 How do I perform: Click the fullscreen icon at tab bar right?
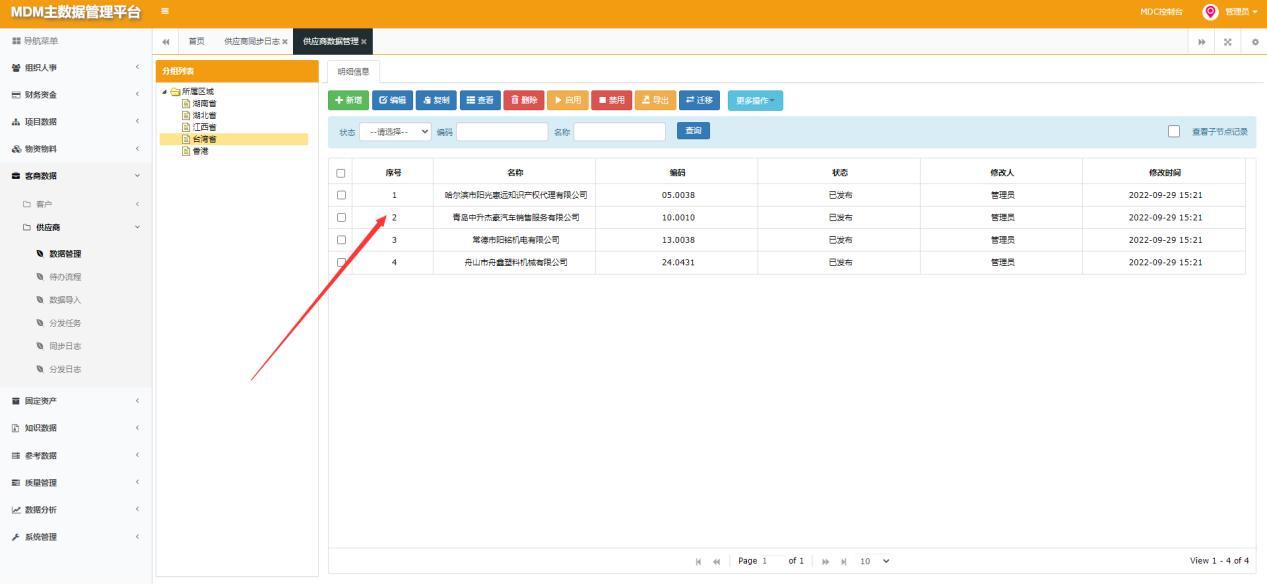[1228, 41]
